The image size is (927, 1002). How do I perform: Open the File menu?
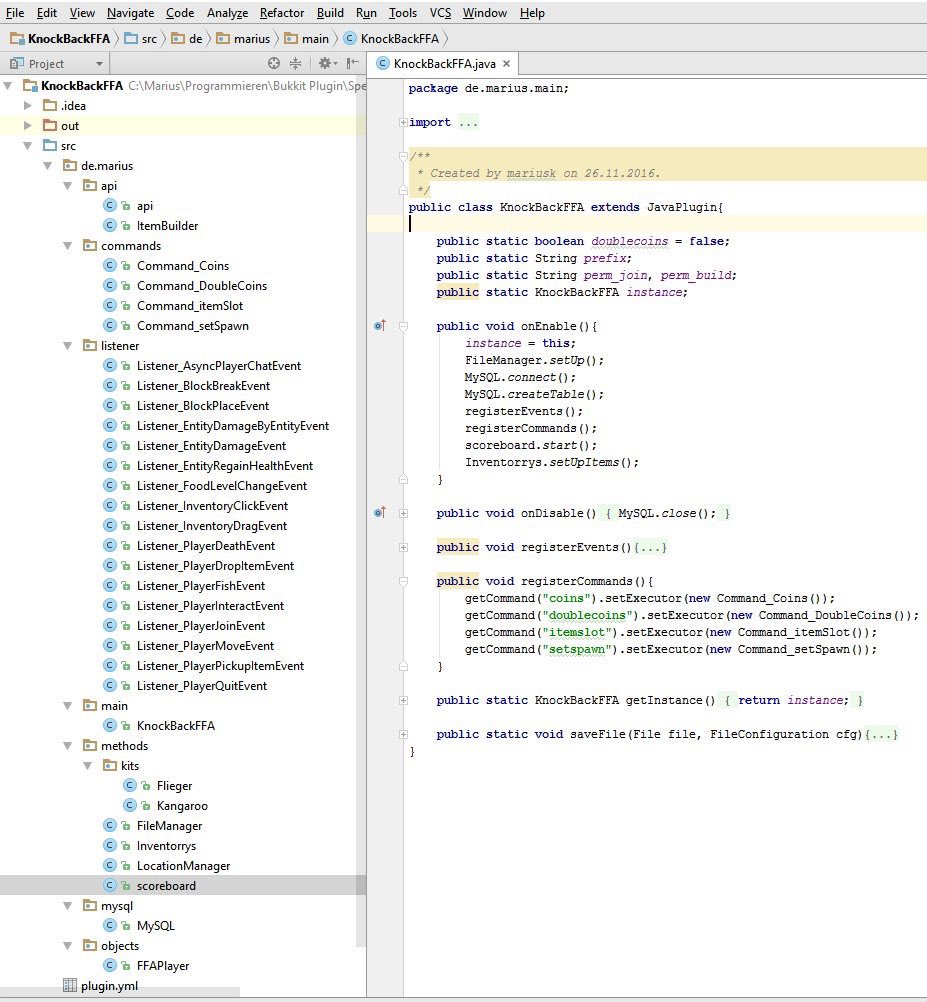[15, 13]
